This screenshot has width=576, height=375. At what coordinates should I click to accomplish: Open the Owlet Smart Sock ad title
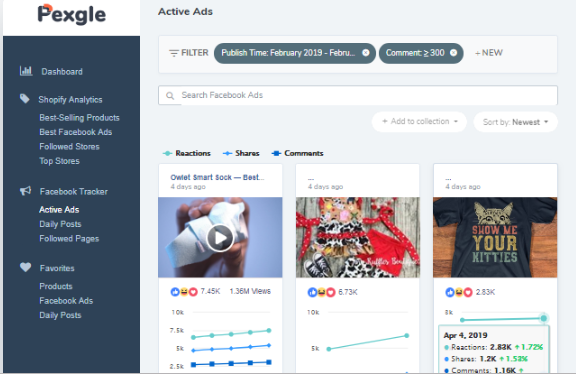(x=217, y=177)
